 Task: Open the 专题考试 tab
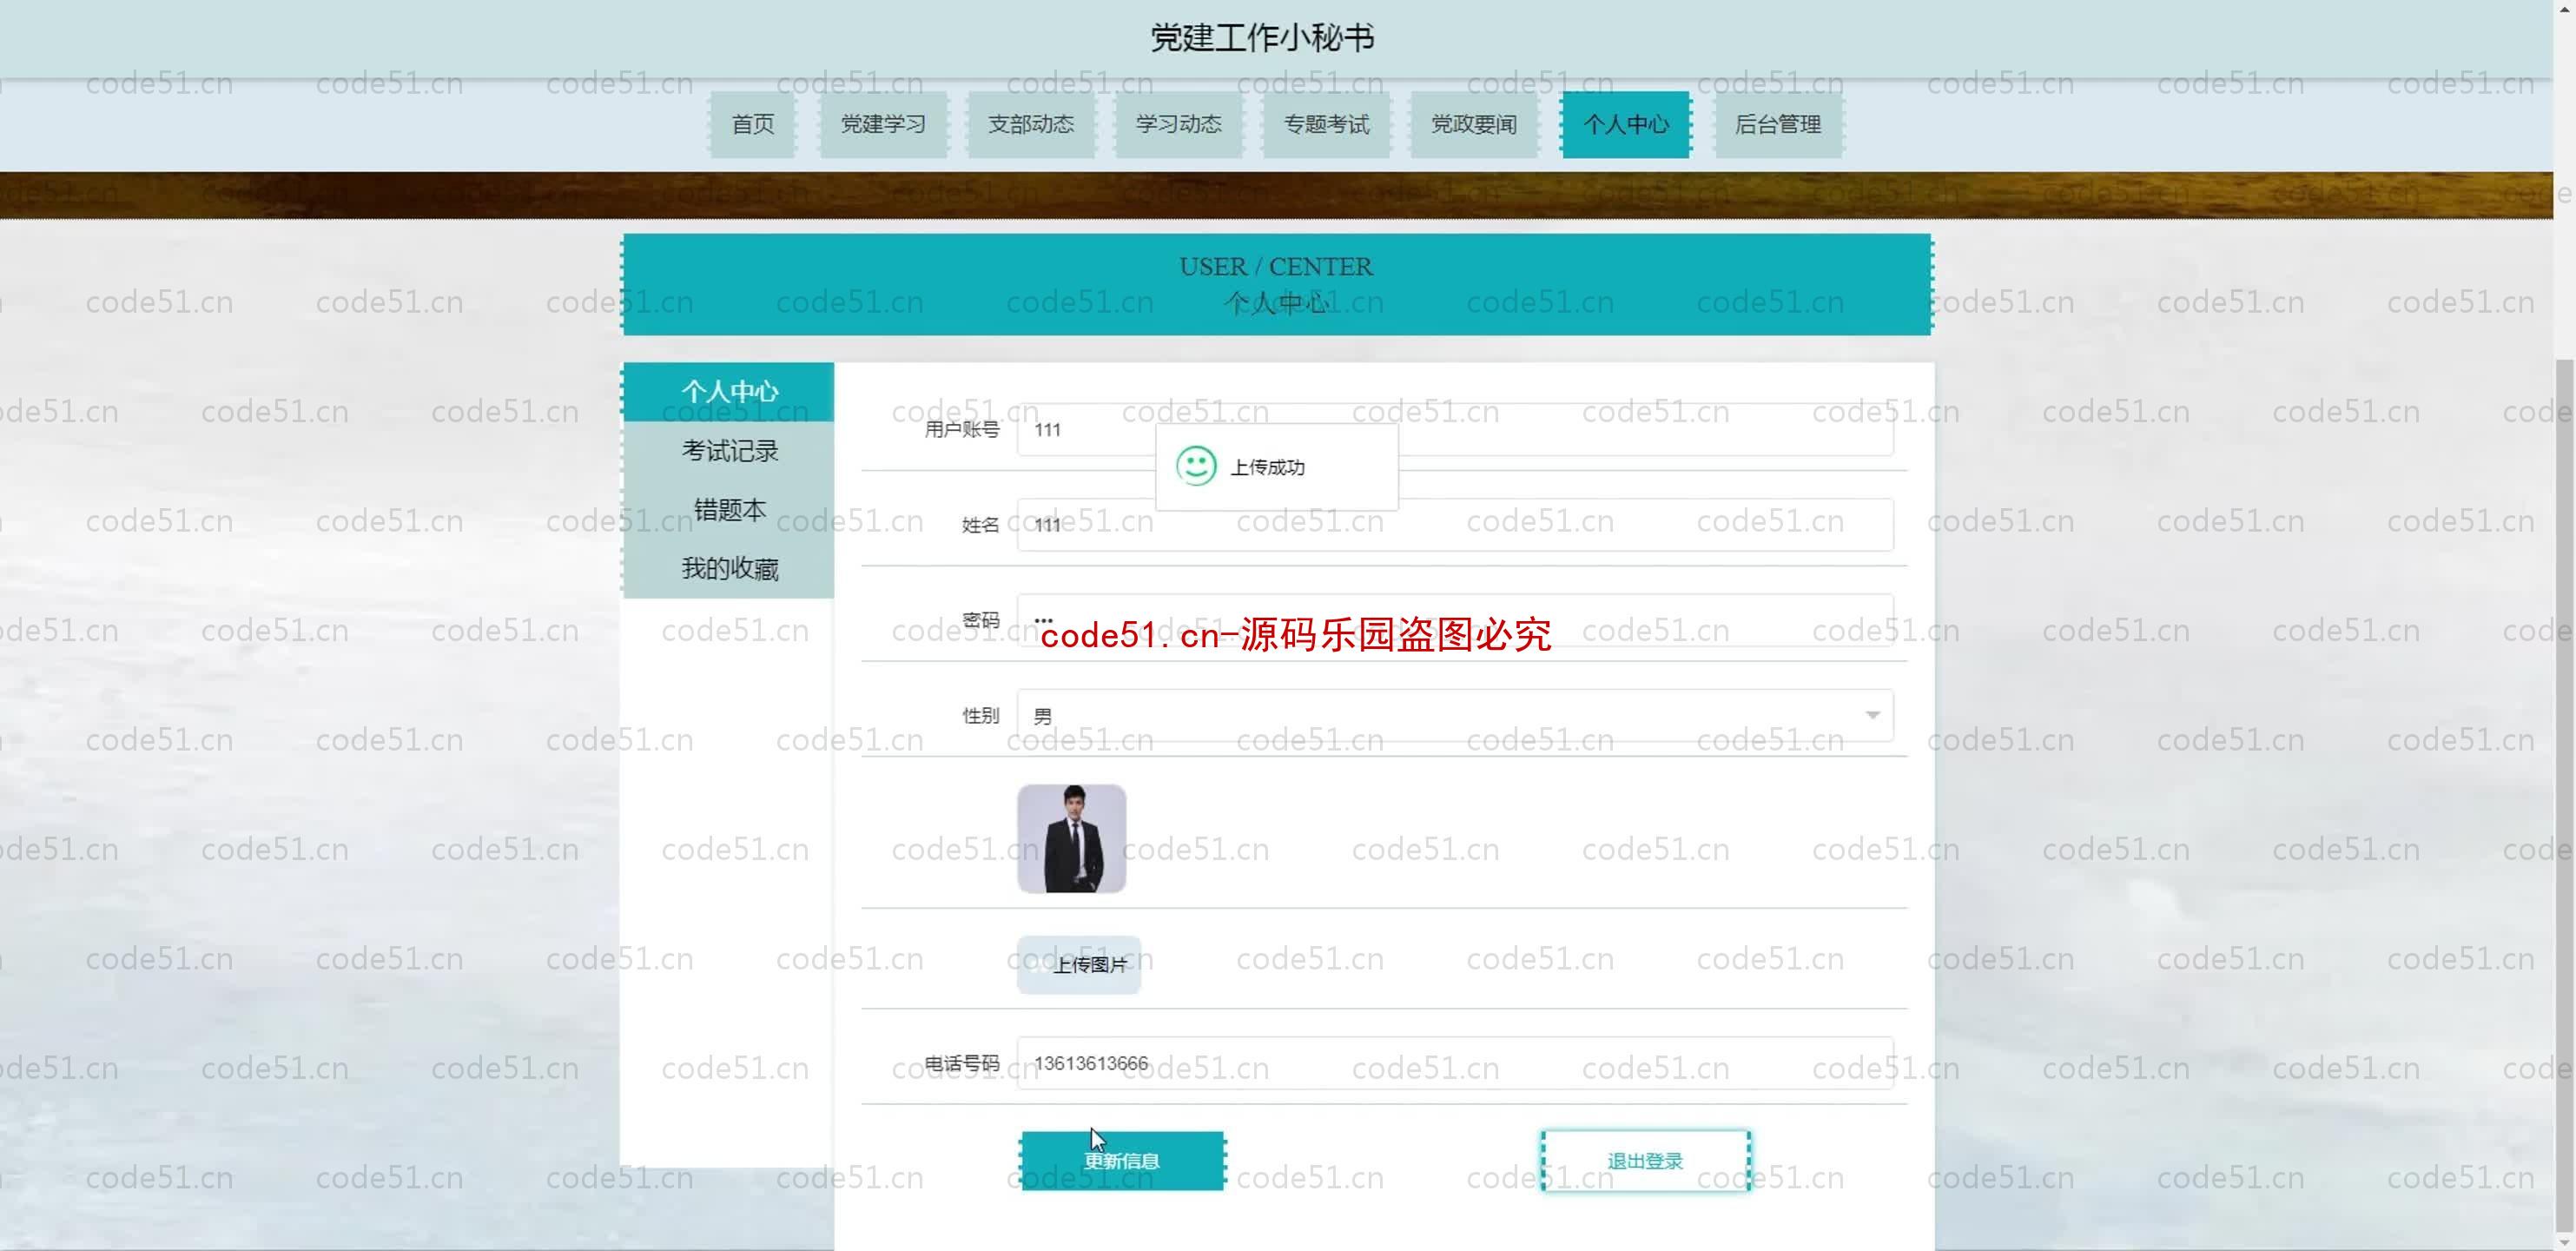1326,123
